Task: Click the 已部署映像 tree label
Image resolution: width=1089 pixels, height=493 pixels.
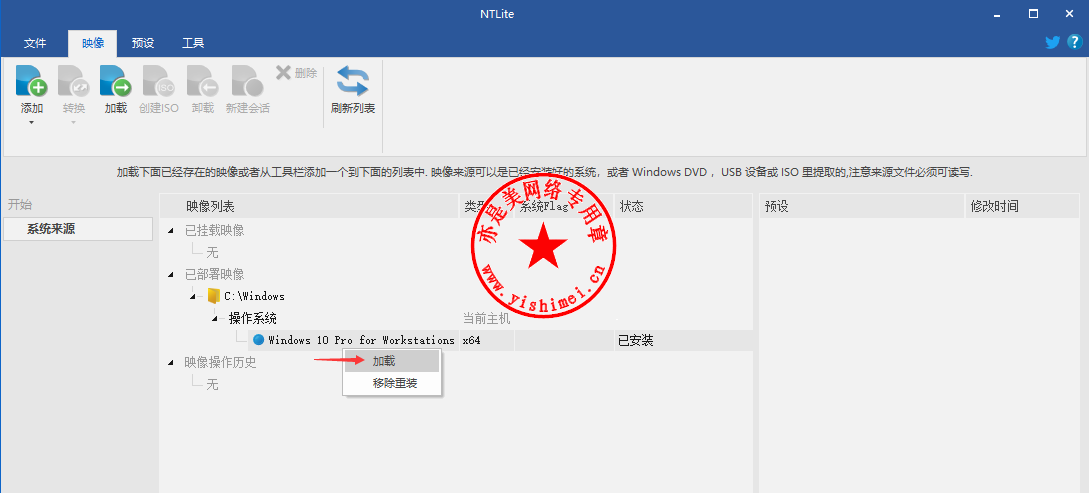Action: 215,274
